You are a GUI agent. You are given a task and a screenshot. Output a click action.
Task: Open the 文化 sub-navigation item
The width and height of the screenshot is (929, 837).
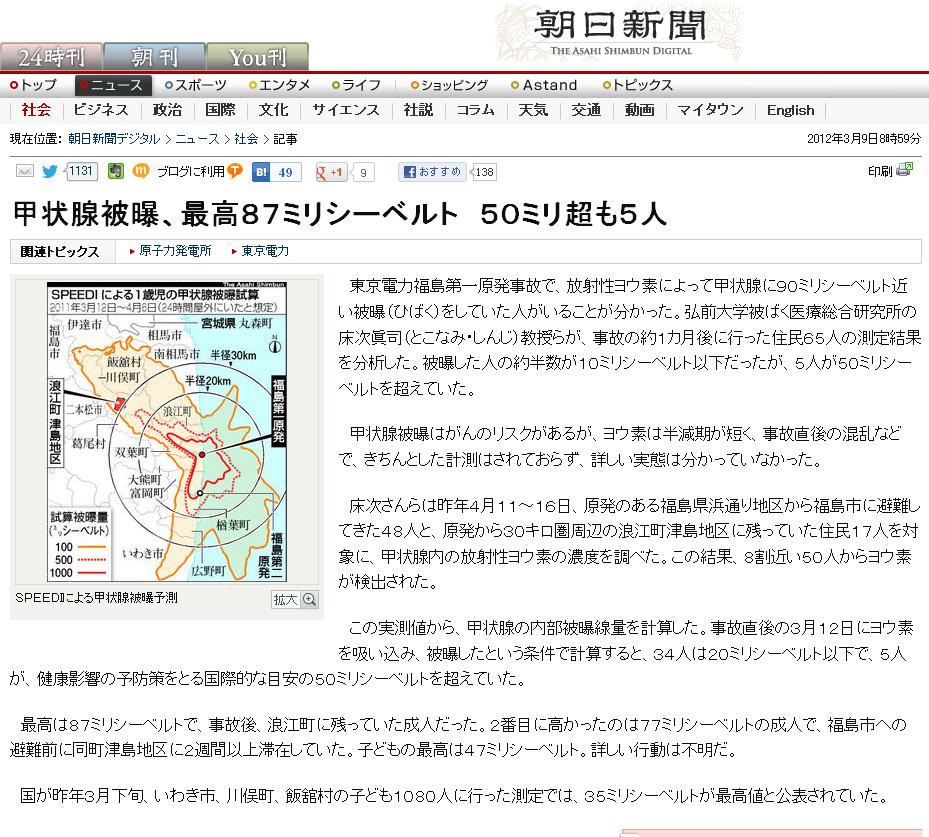[273, 110]
